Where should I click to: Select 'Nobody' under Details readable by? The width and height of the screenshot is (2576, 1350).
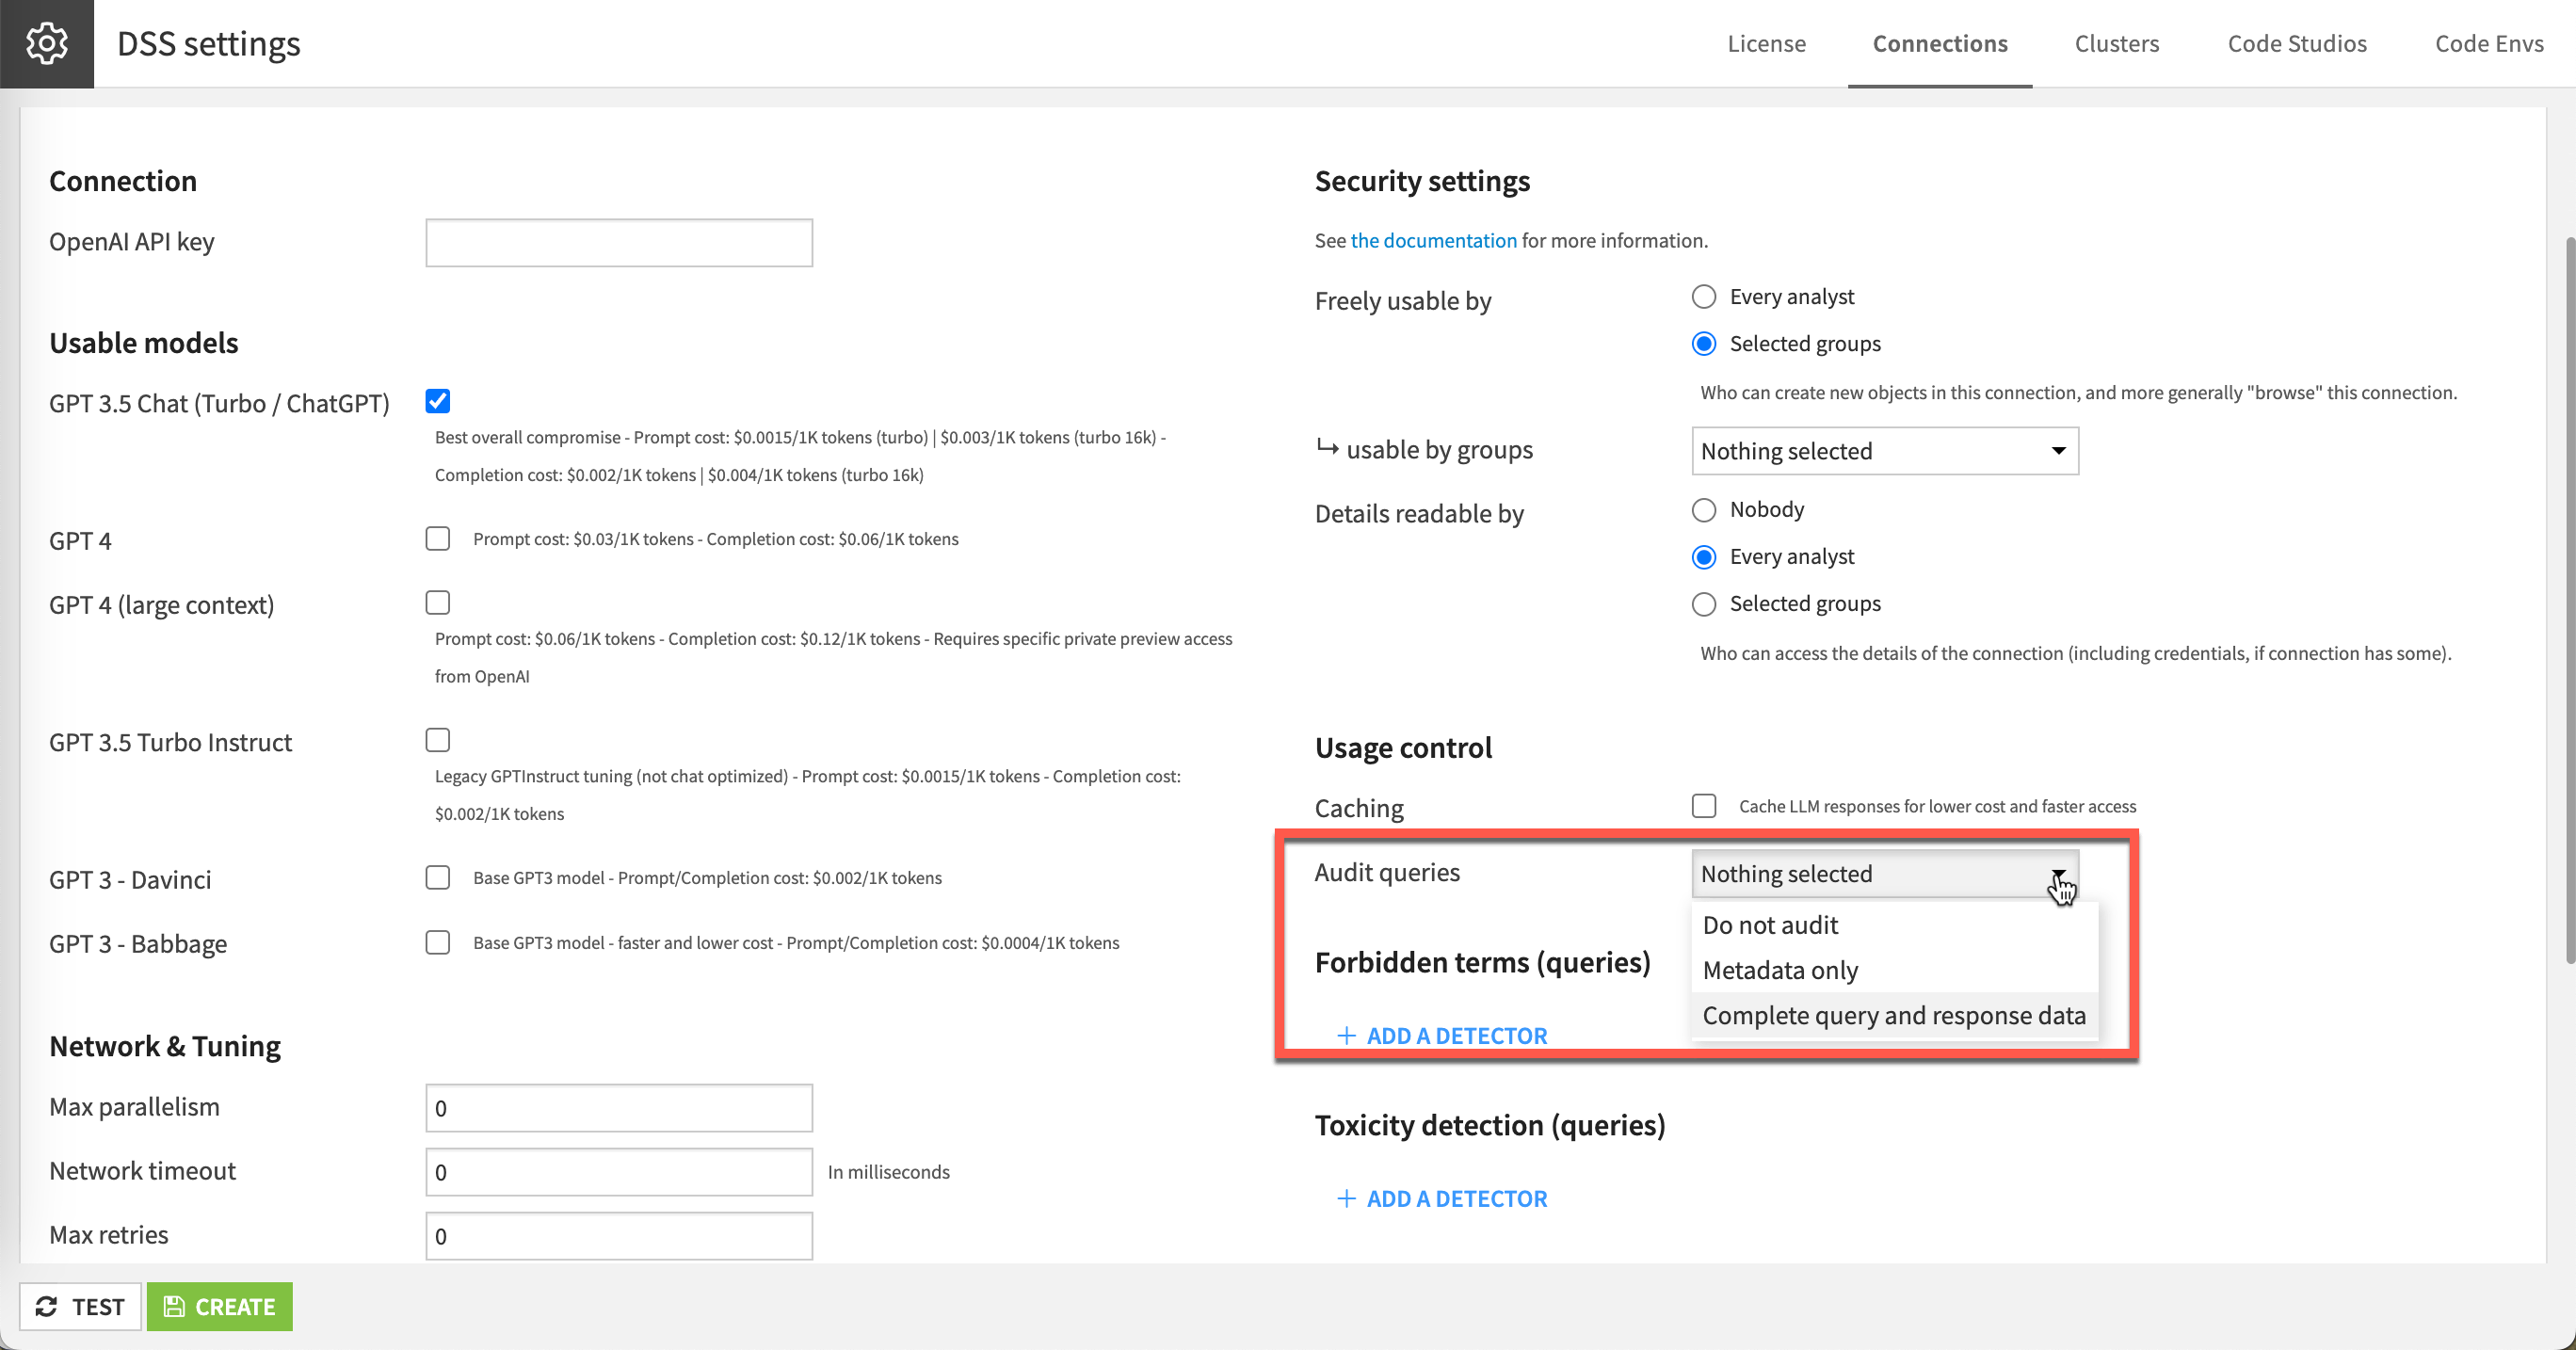1703,510
